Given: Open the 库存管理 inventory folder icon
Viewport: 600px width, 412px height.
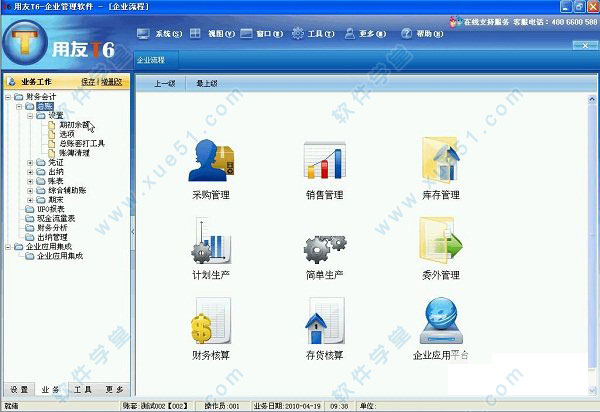Looking at the screenshot, I should pyautogui.click(x=441, y=160).
